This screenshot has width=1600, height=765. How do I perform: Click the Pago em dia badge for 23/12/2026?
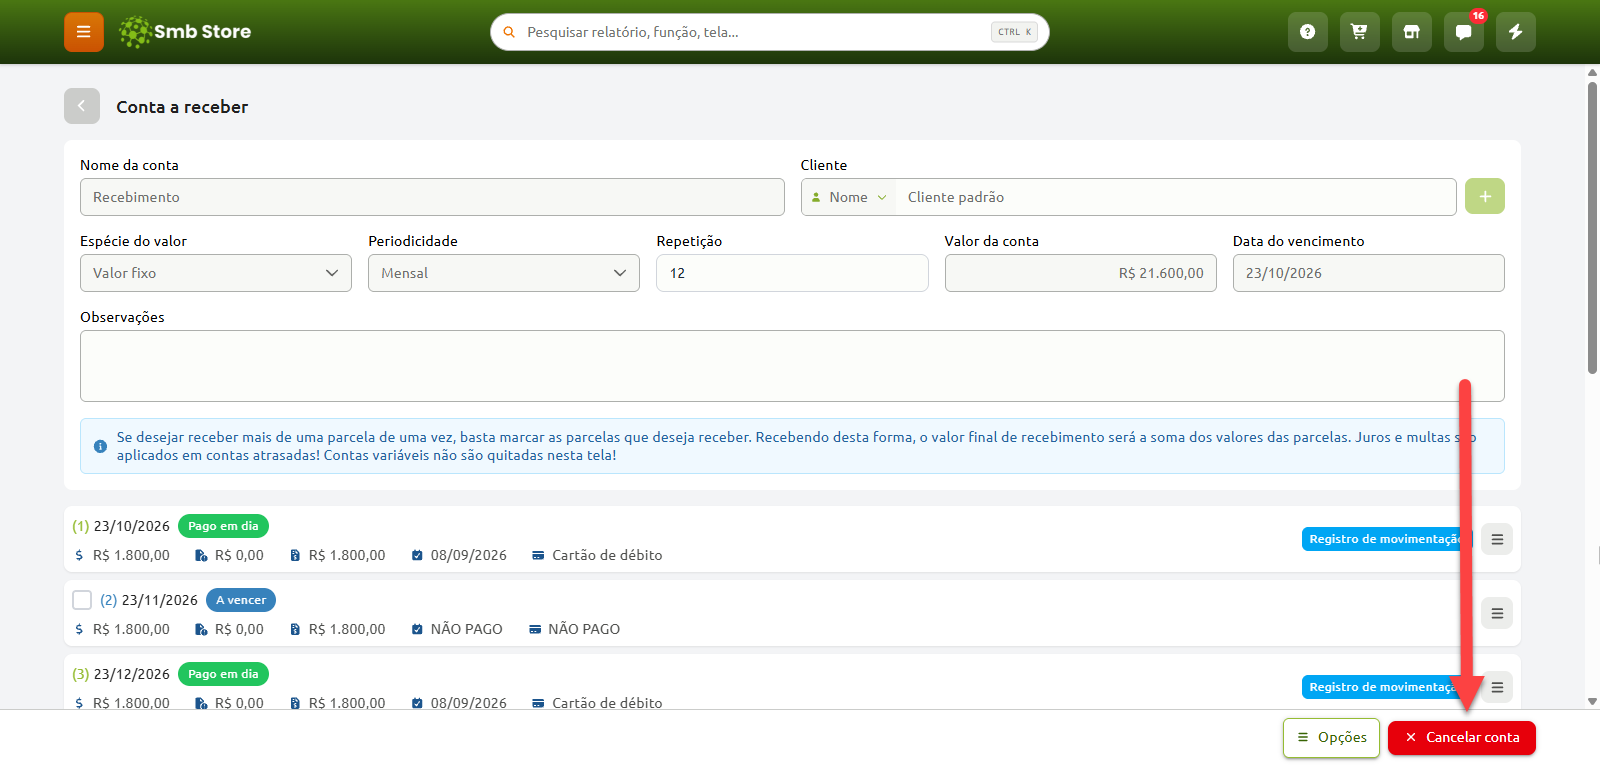[x=223, y=674]
